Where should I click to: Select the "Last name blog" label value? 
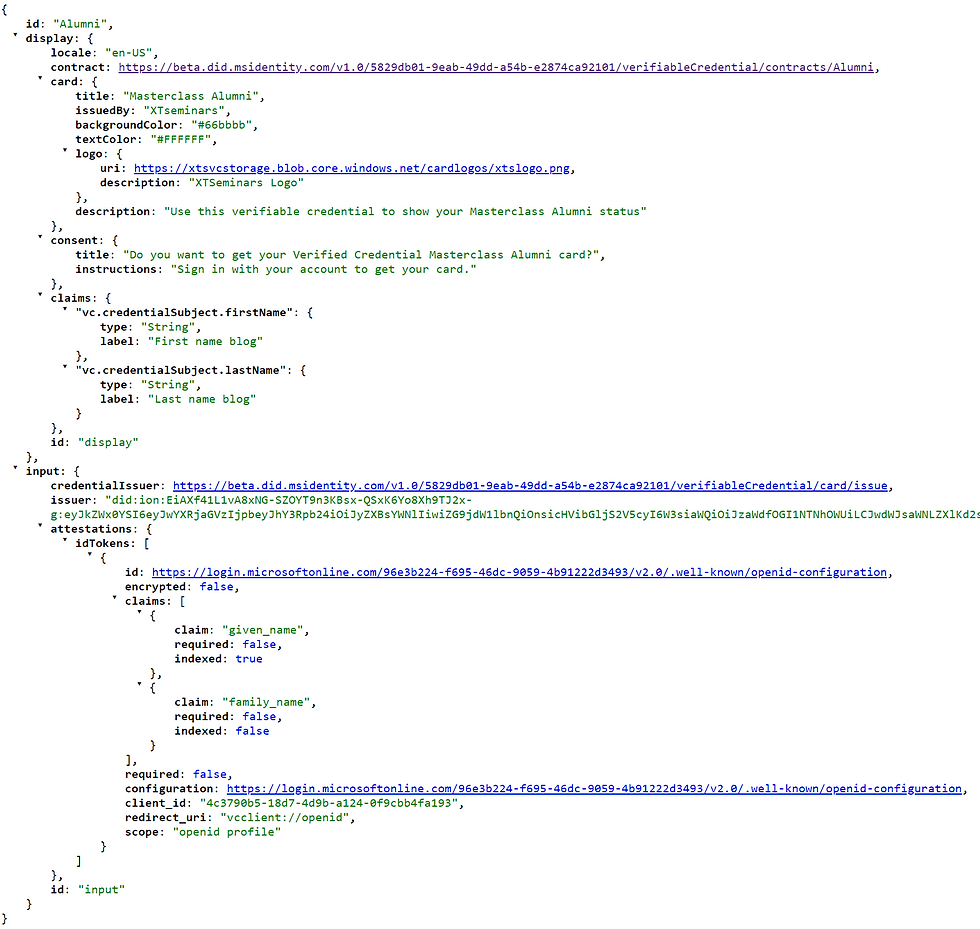click(x=202, y=399)
